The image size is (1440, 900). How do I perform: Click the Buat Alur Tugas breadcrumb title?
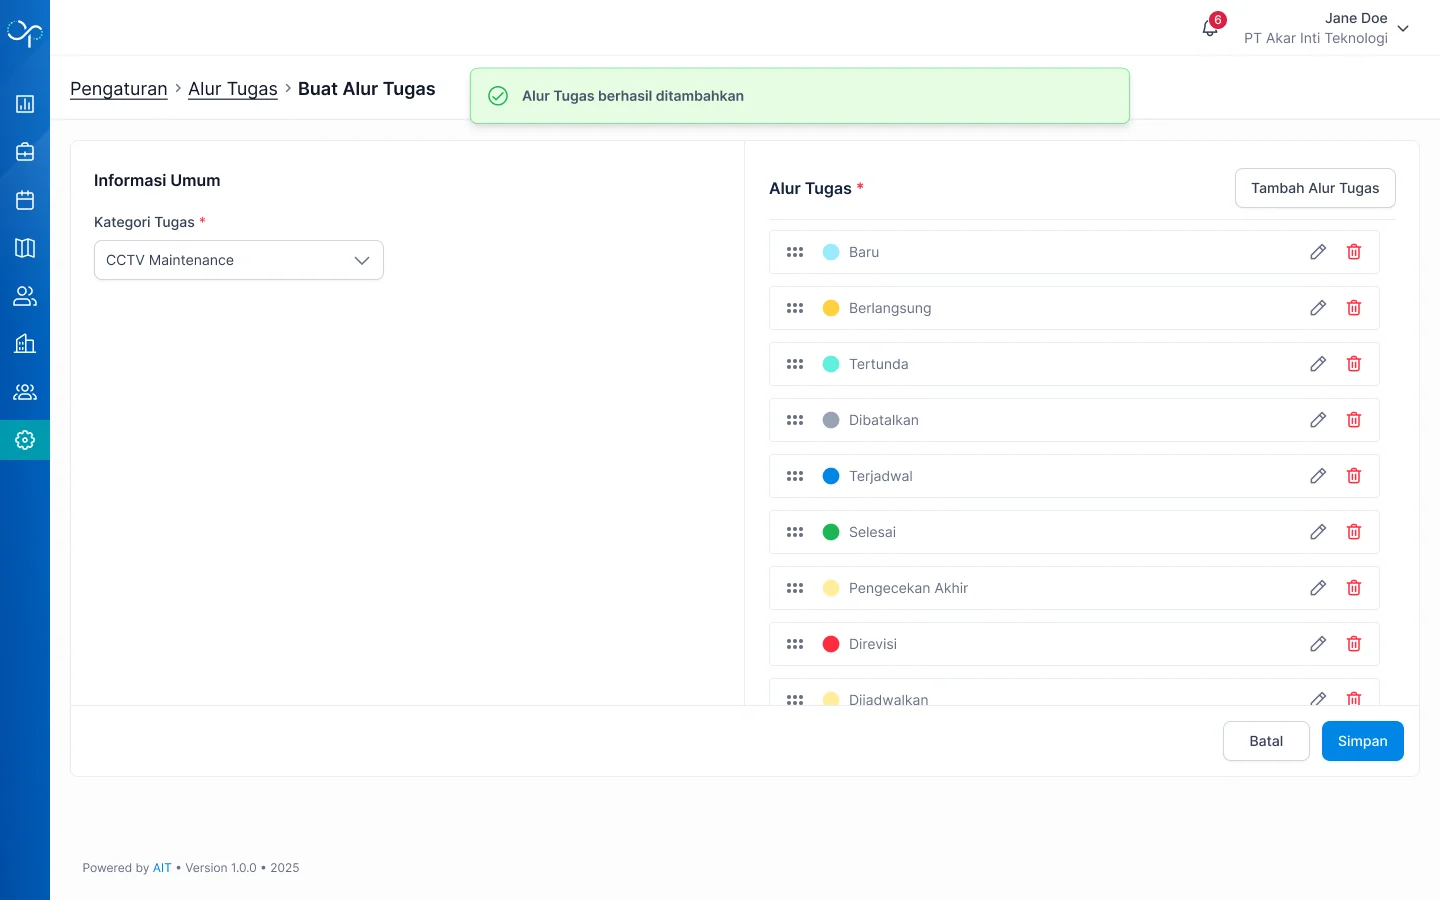(x=367, y=89)
